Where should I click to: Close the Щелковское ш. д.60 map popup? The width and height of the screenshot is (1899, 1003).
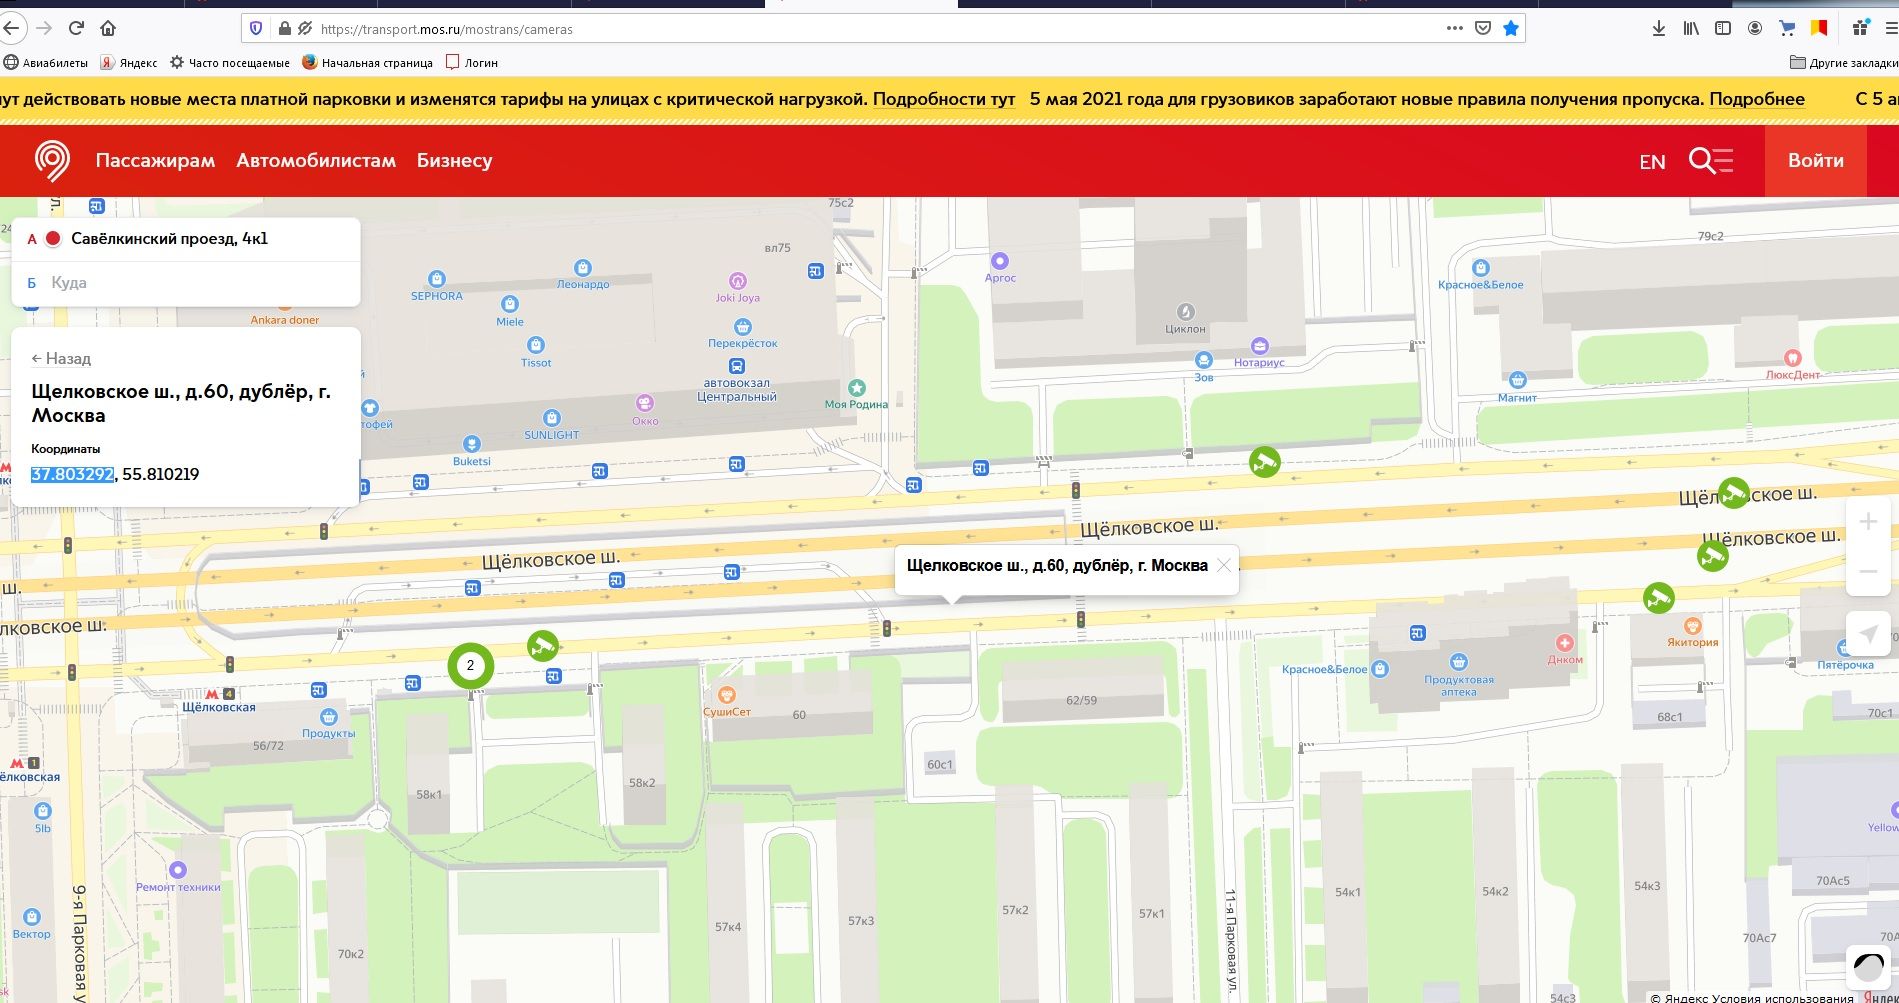point(1223,565)
